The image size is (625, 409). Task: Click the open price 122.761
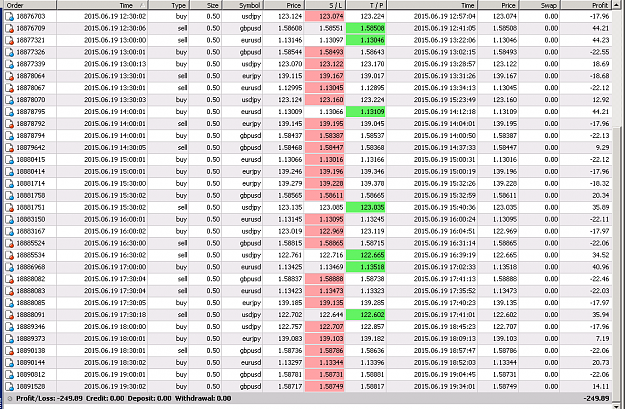[x=290, y=255]
